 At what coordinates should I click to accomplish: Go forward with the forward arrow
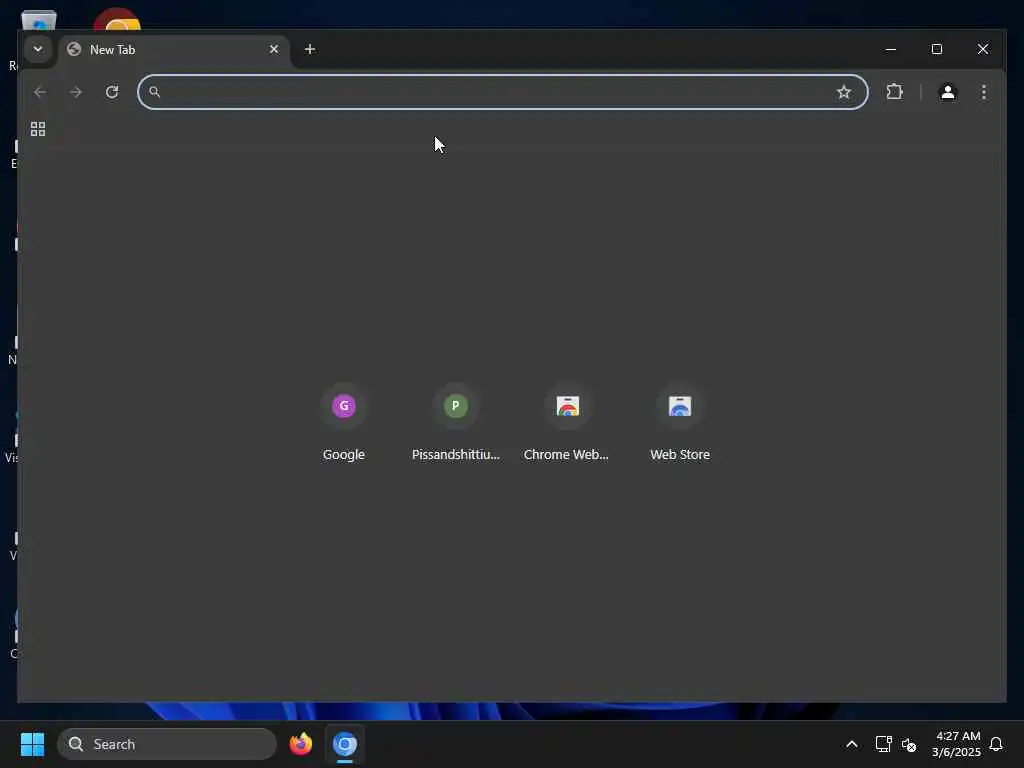click(76, 92)
